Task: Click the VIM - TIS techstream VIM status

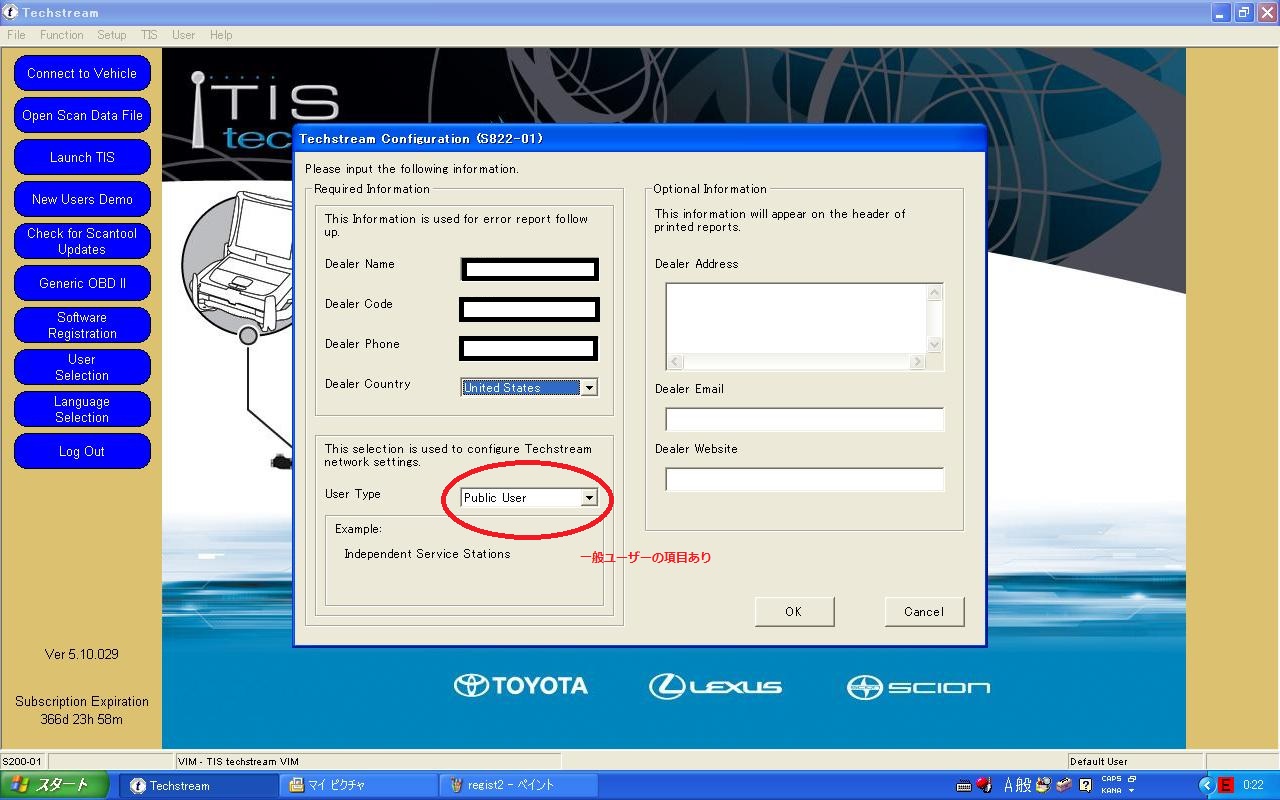Action: click(x=238, y=762)
